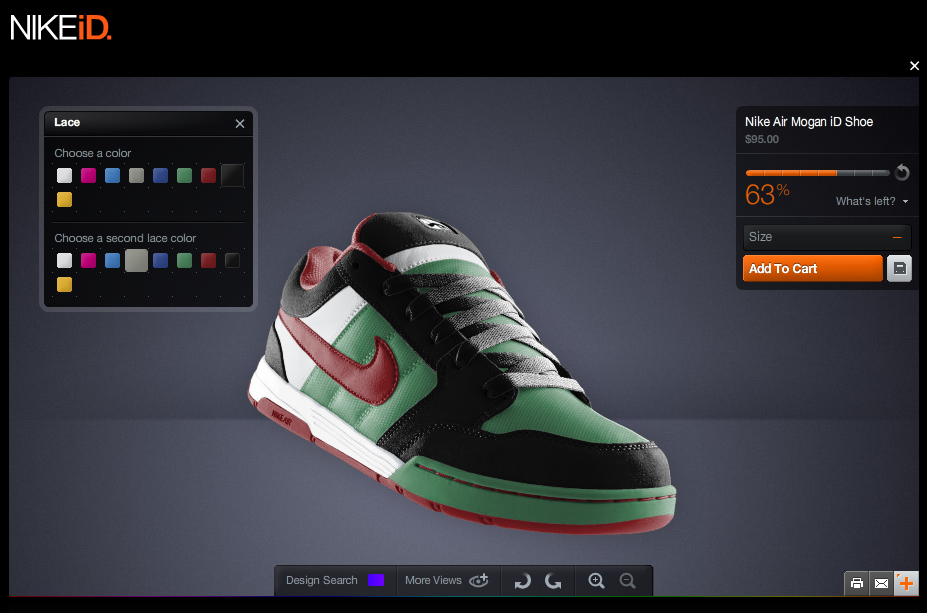Viewport: 927px width, 613px height.
Task: Choose yellow as the first lace color
Action: click(x=64, y=200)
